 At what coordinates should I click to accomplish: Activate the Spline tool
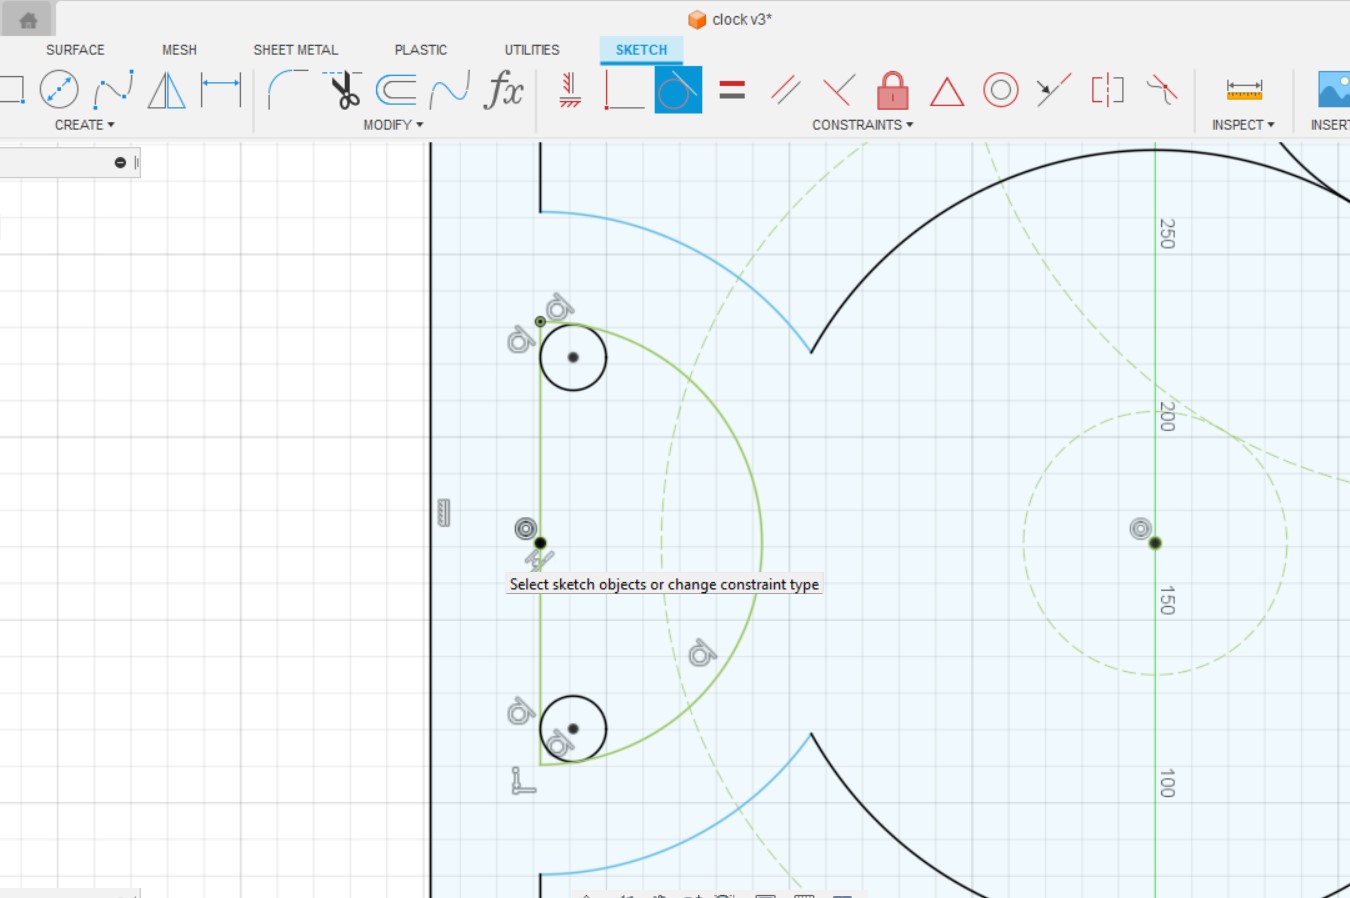point(112,89)
